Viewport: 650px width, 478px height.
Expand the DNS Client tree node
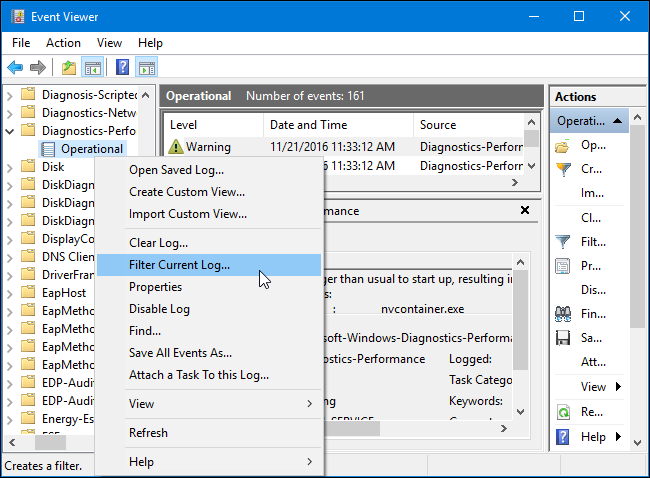click(10, 257)
